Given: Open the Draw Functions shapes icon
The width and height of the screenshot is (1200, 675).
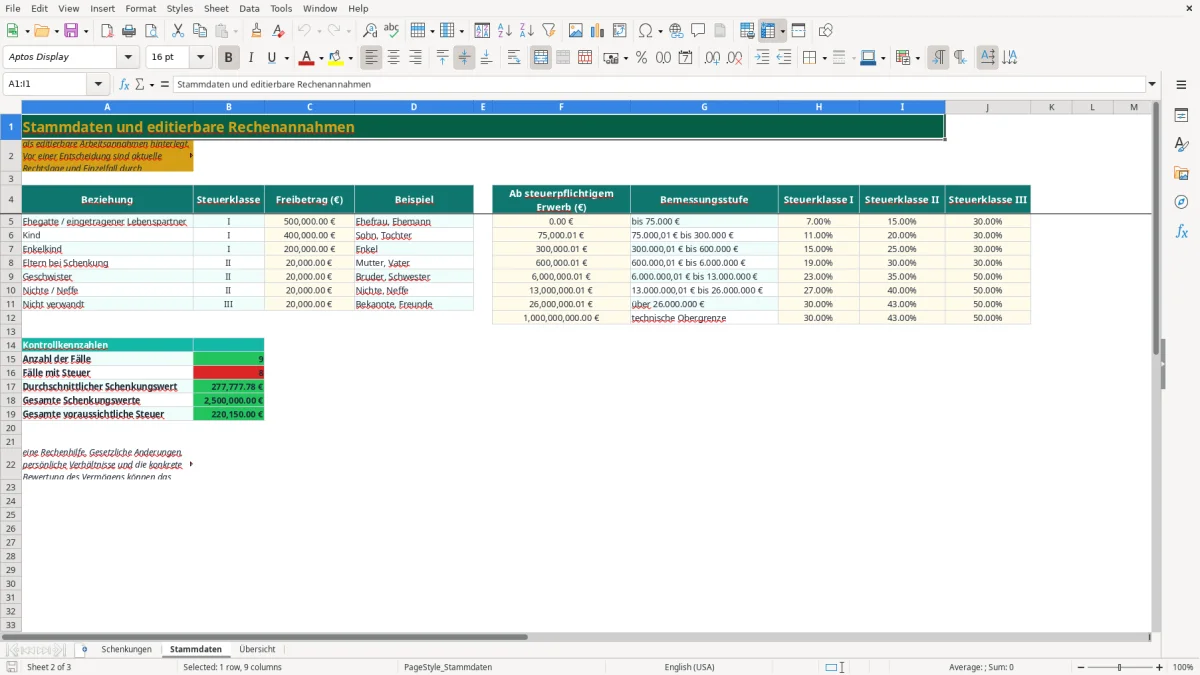Looking at the screenshot, I should (x=825, y=31).
